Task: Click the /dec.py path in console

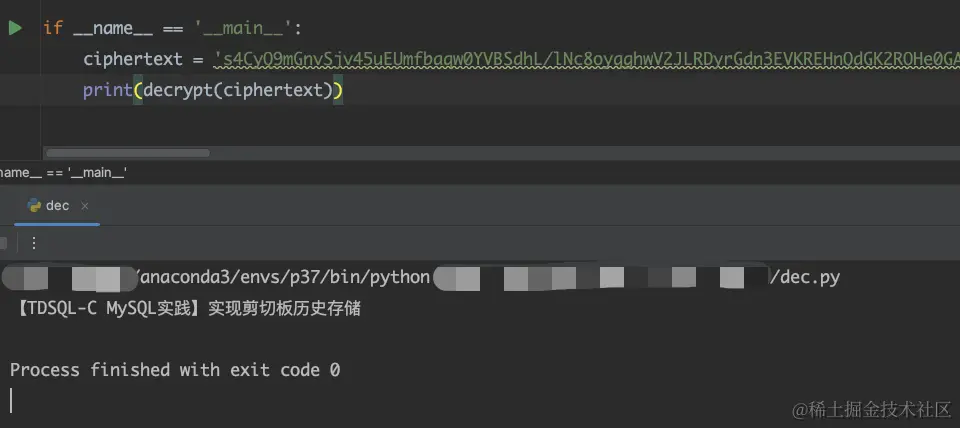Action: [805, 277]
